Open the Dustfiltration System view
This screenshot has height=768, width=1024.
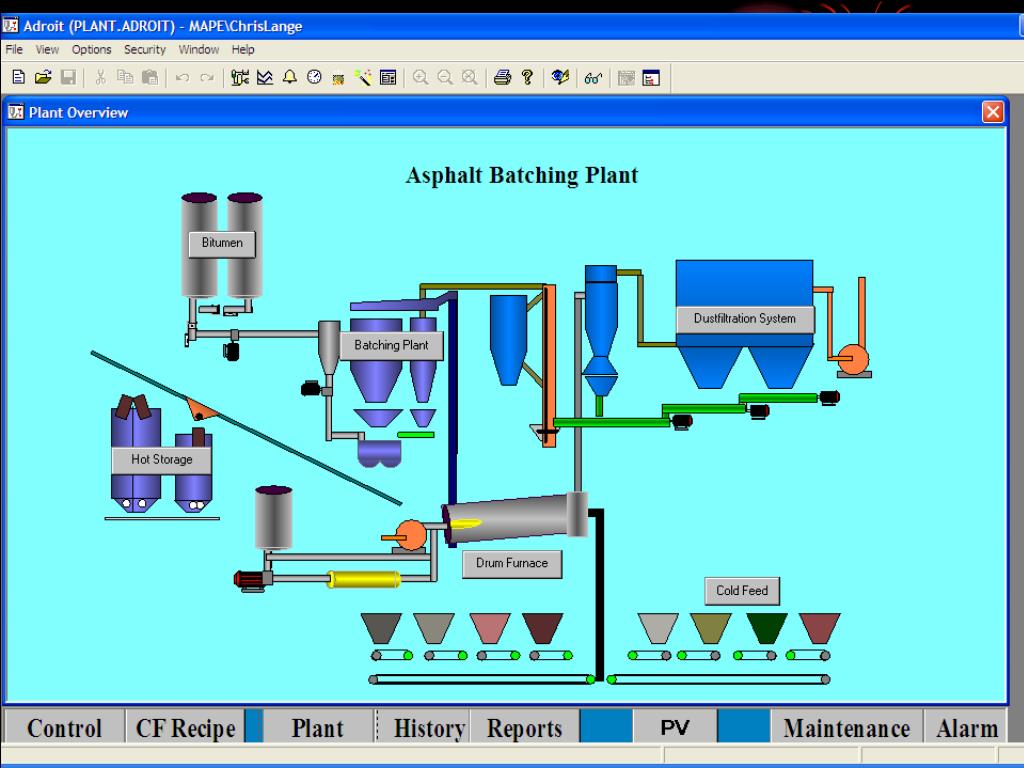(745, 318)
